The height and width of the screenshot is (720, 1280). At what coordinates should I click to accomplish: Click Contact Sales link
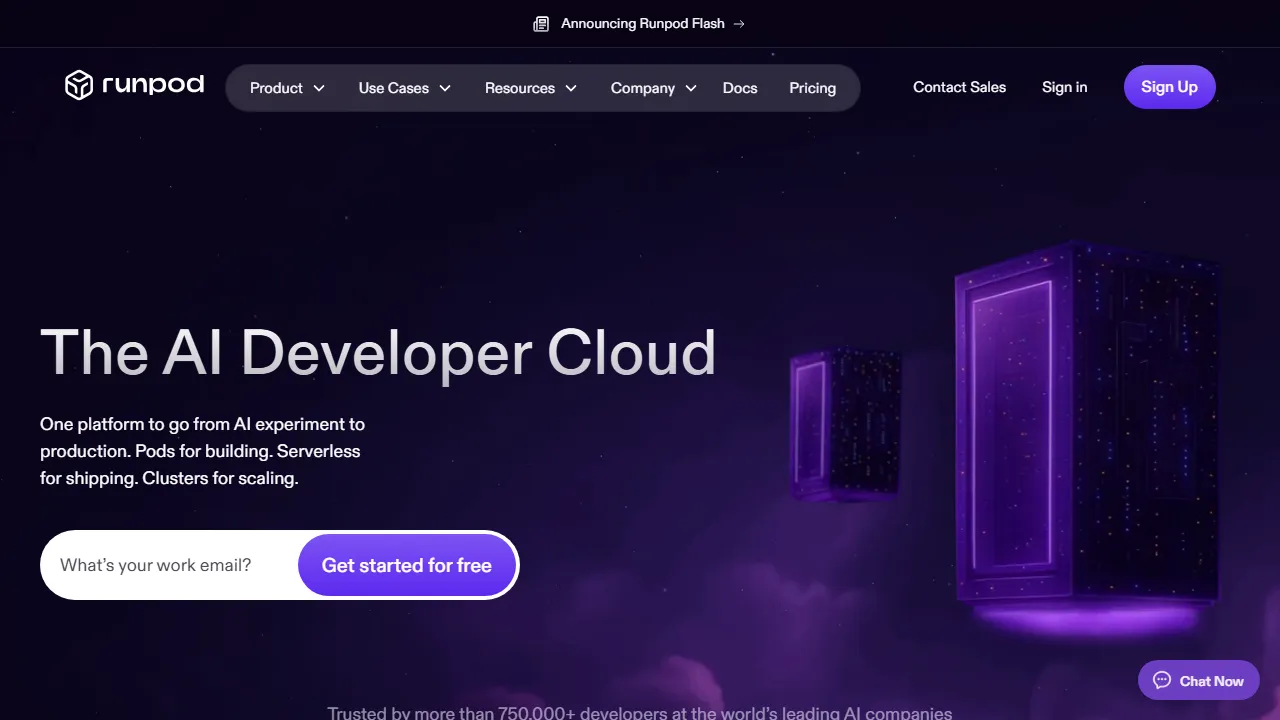960,87
